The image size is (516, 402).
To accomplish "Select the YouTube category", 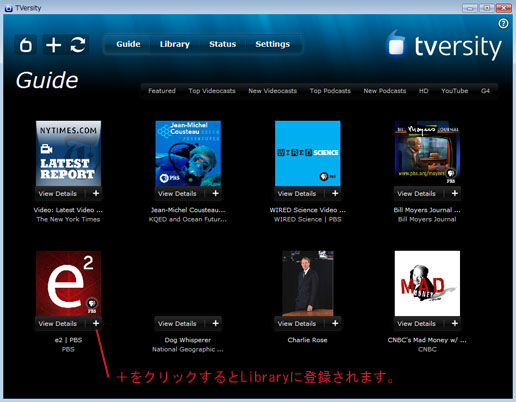I will (455, 91).
